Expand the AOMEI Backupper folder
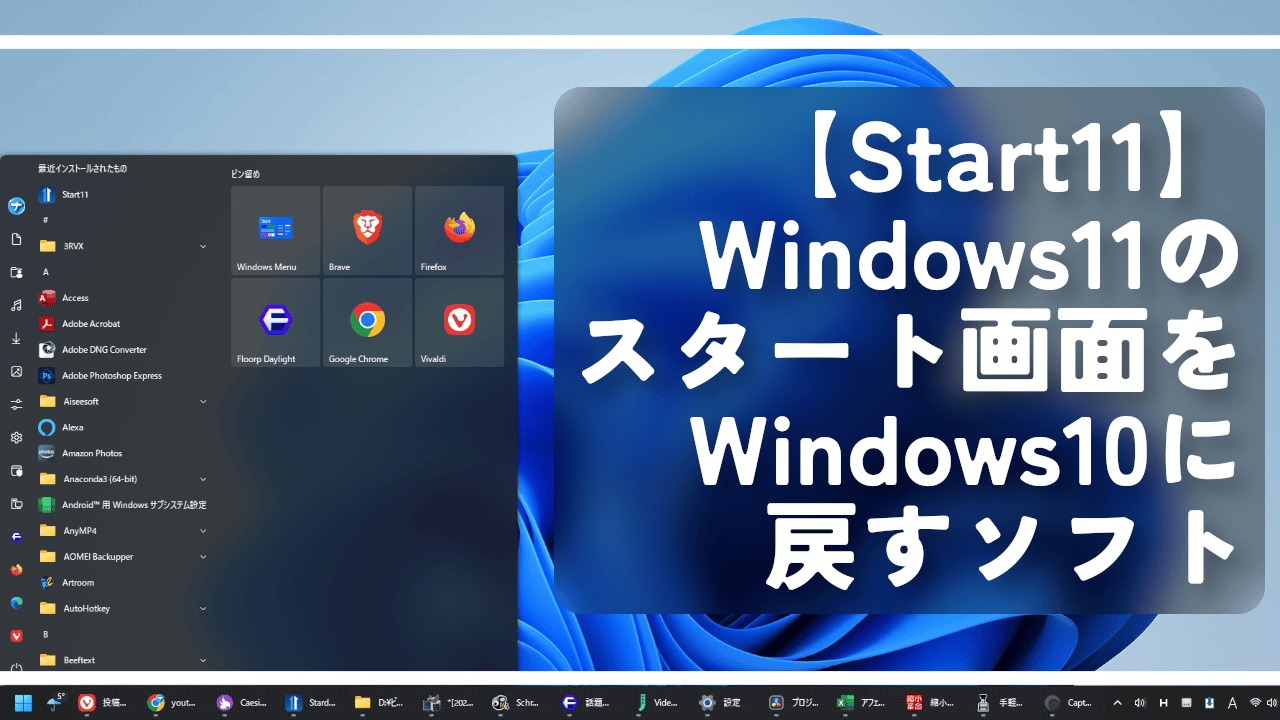Screen dimensions: 1280x720 tap(122, 556)
